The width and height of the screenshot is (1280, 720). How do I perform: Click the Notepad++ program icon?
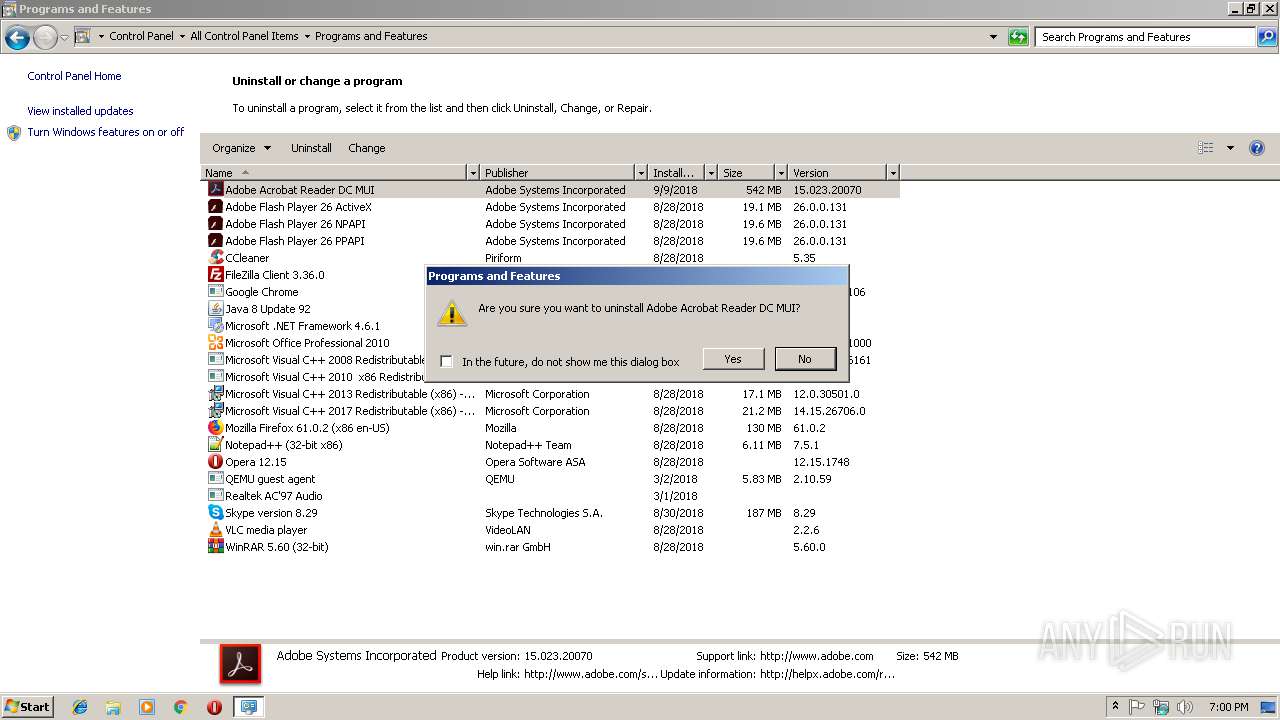coord(215,445)
